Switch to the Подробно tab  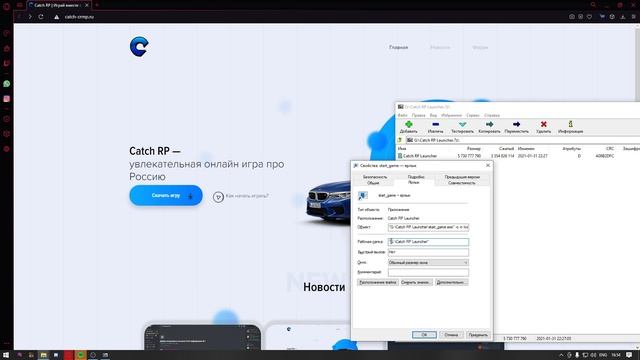pos(416,177)
